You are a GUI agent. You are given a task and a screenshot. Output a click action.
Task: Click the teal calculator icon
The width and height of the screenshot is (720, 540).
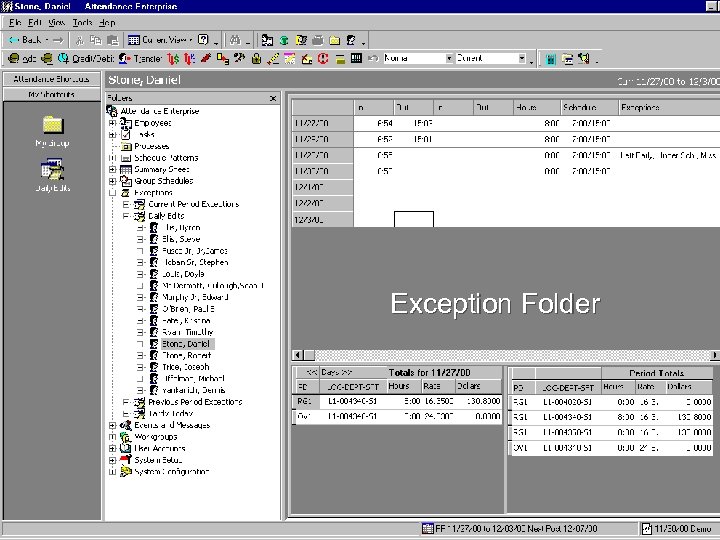(x=551, y=59)
